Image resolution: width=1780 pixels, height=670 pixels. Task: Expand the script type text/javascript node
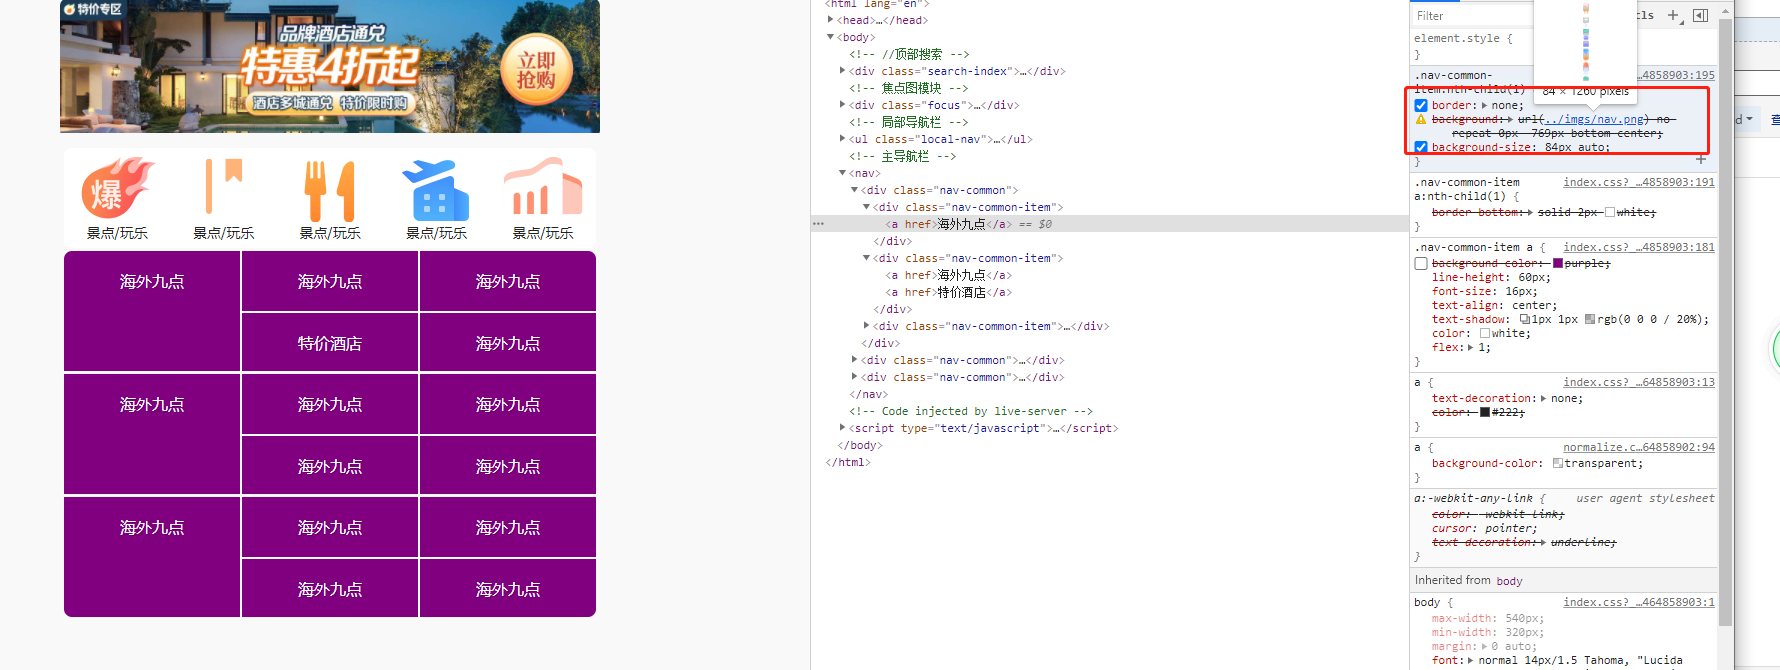click(842, 428)
